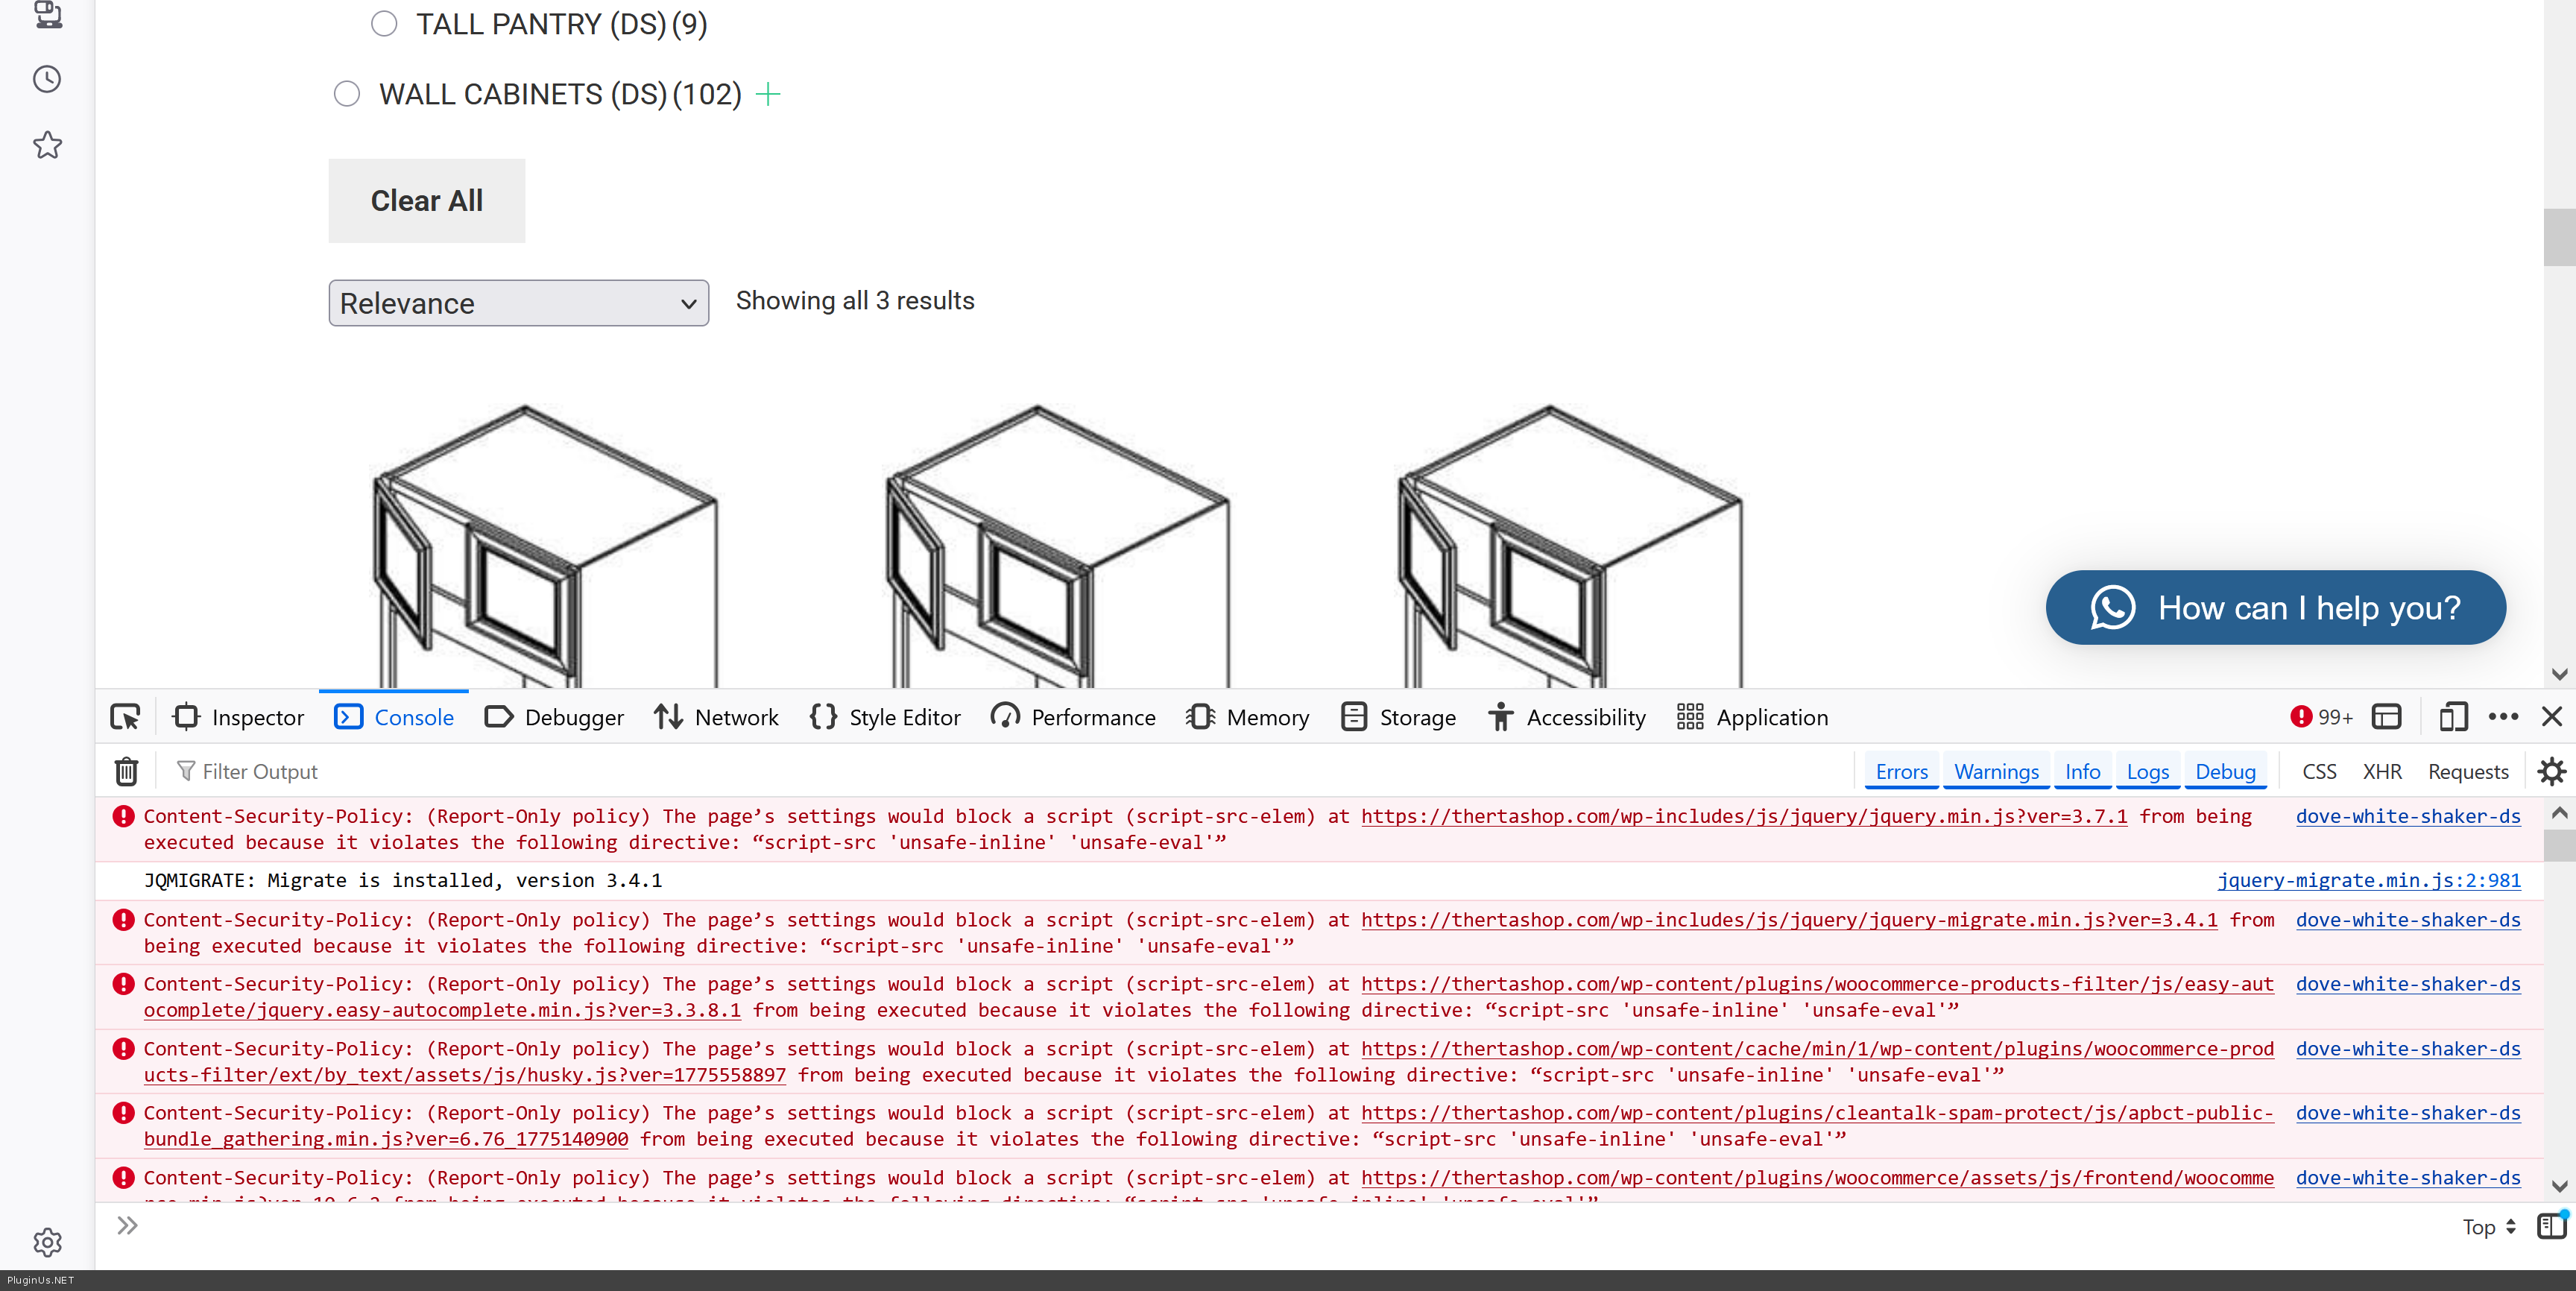Viewport: 2576px width, 1291px height.
Task: Open split console sidebar icon
Action: (x=2551, y=1225)
